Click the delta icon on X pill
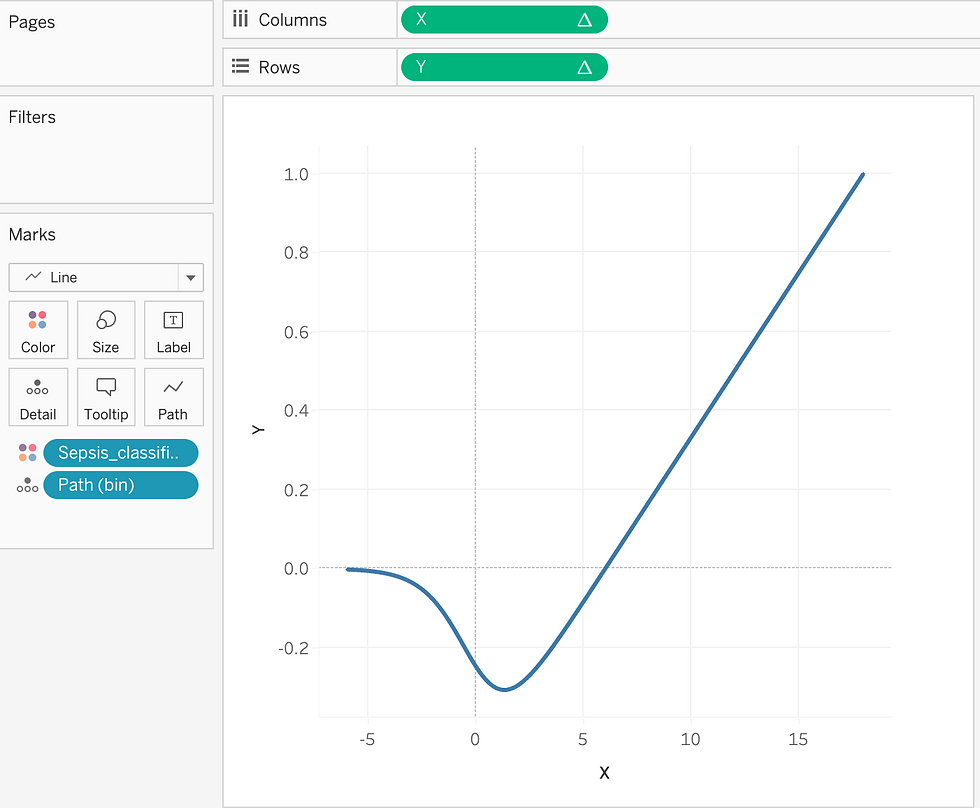 (x=584, y=20)
